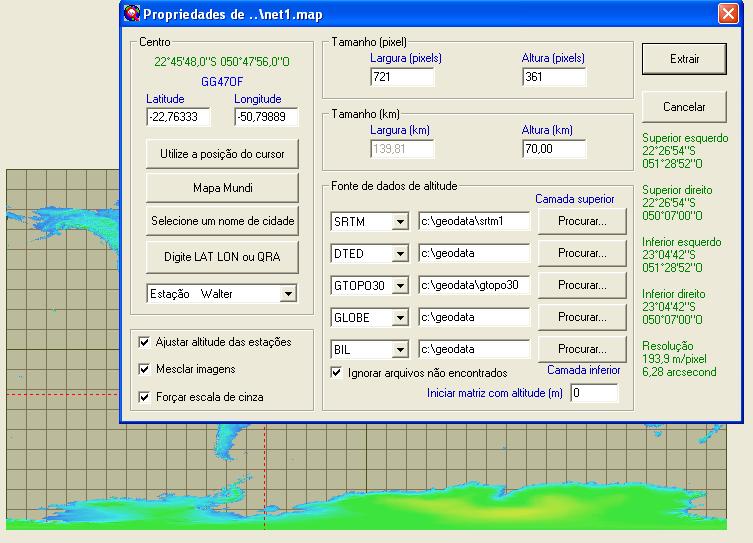The width and height of the screenshot is (753, 543).
Task: Click the GG47OF locator text
Action: coord(222,82)
